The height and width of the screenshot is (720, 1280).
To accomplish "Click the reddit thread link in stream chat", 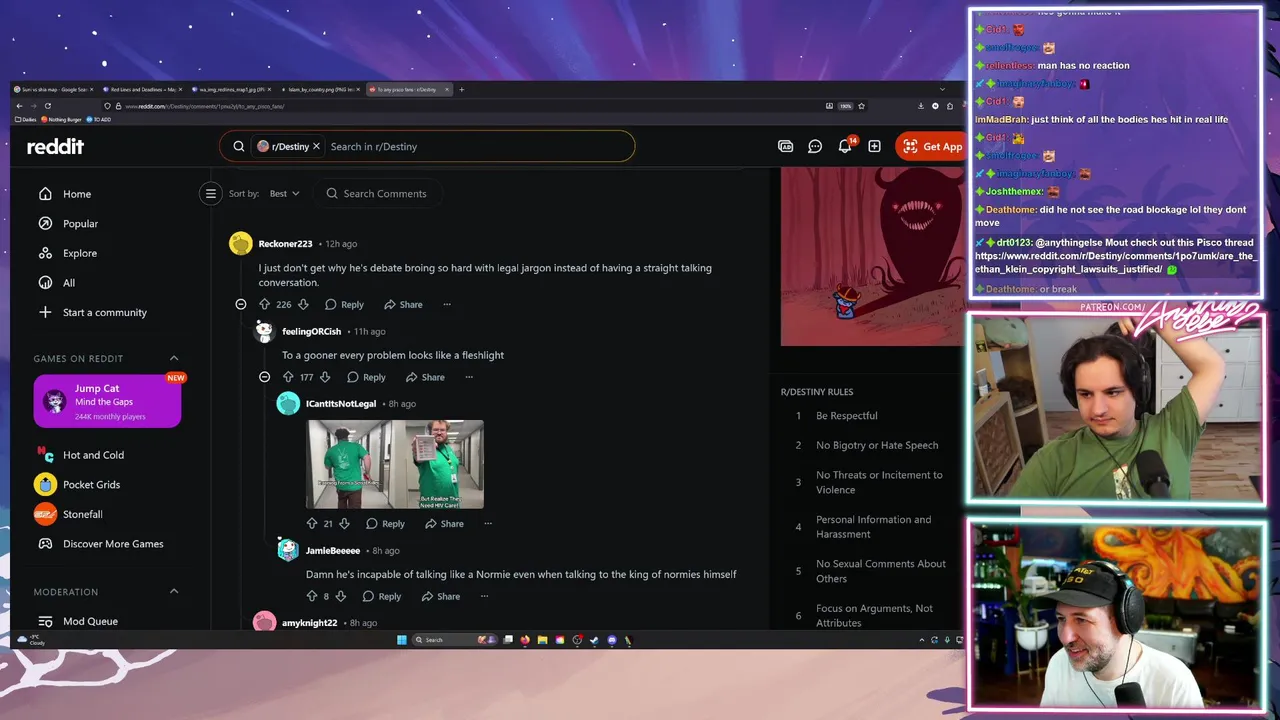I will (x=1115, y=262).
